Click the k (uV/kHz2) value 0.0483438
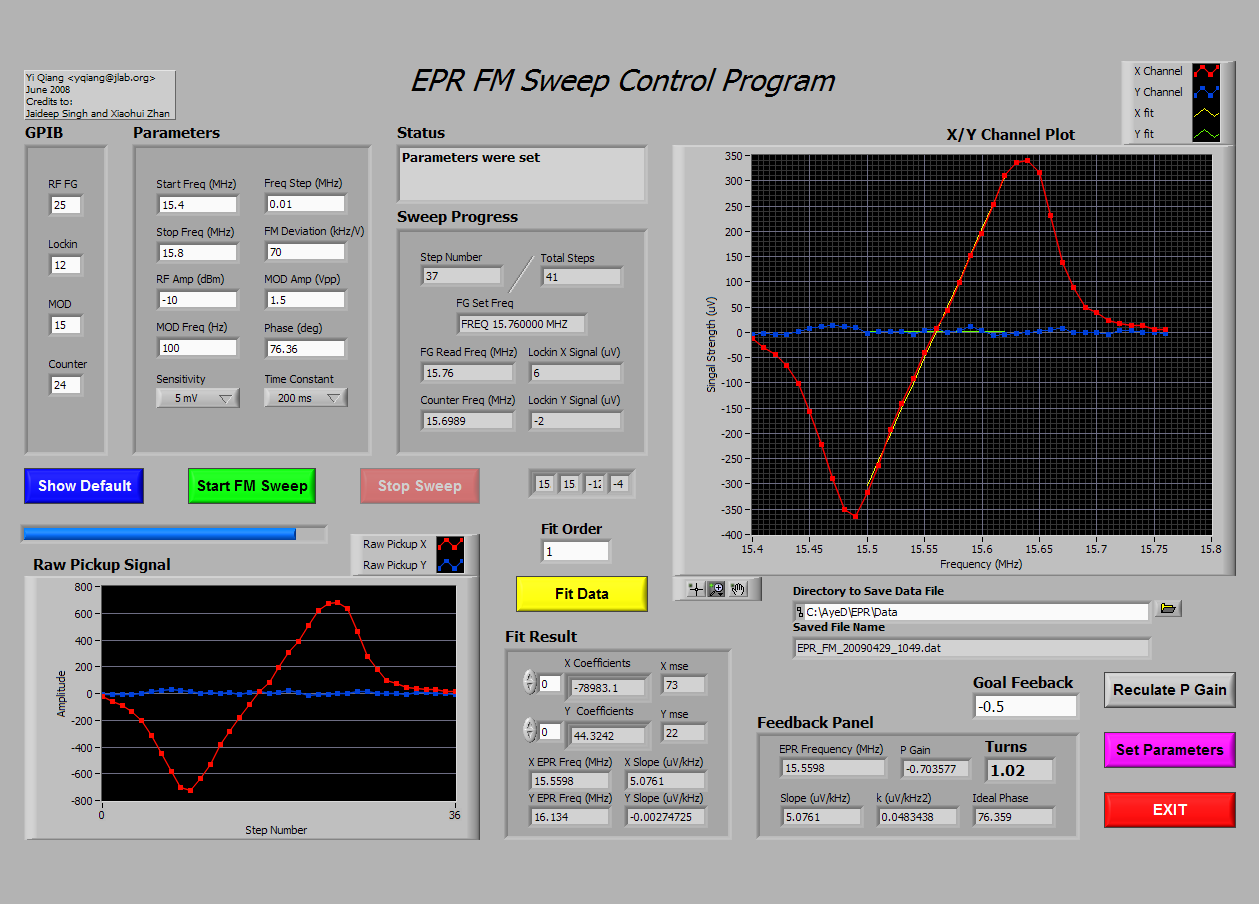Image resolution: width=1259 pixels, height=904 pixels. pyautogui.click(x=918, y=817)
